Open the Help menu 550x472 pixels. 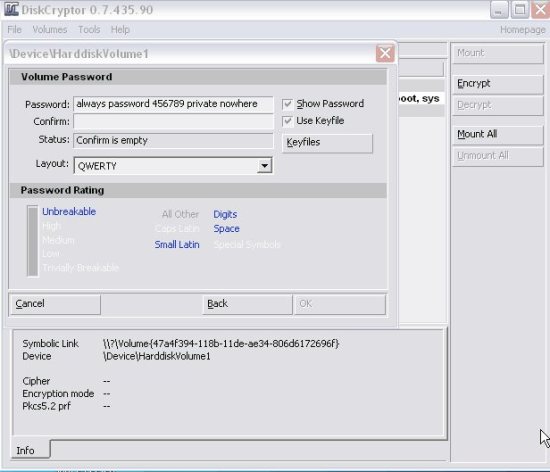120,29
